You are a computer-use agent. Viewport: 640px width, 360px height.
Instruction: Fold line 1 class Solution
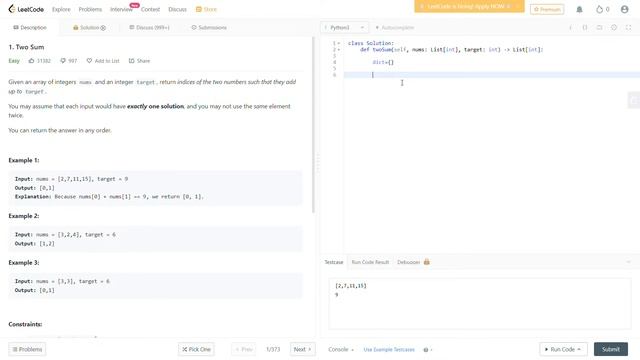click(x=338, y=43)
